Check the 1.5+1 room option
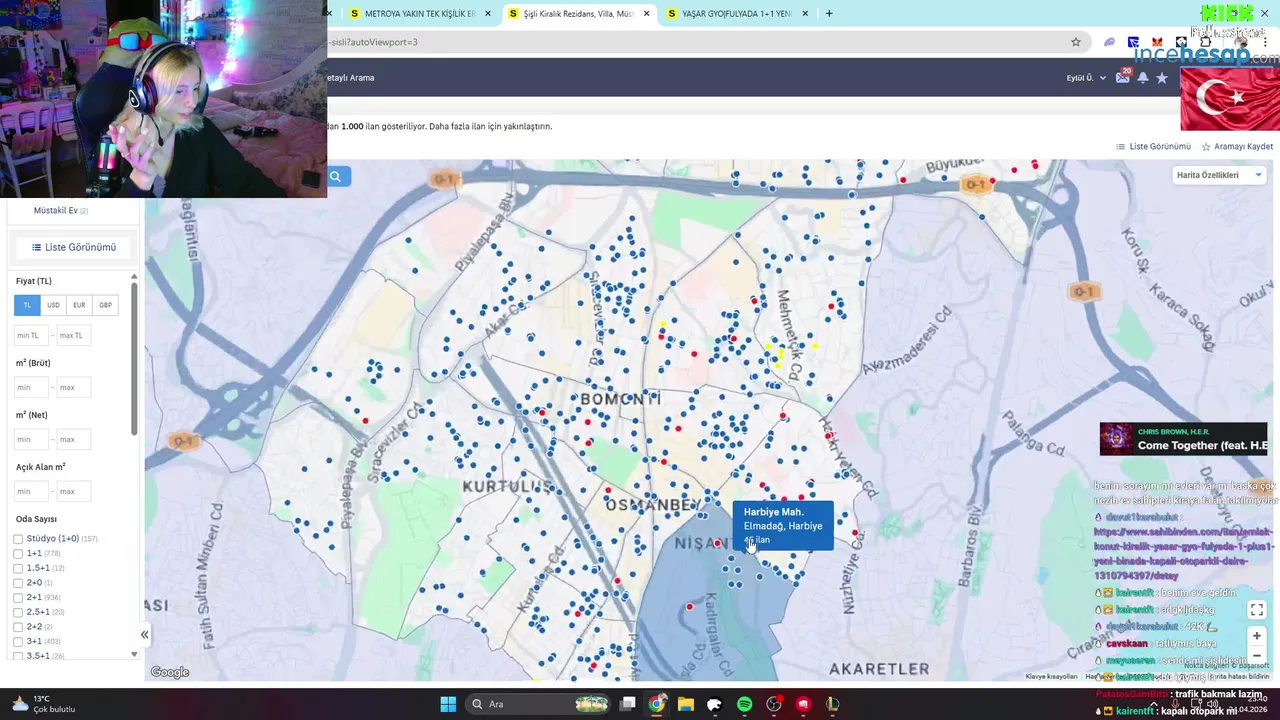Image resolution: width=1280 pixels, height=720 pixels. click(x=18, y=568)
